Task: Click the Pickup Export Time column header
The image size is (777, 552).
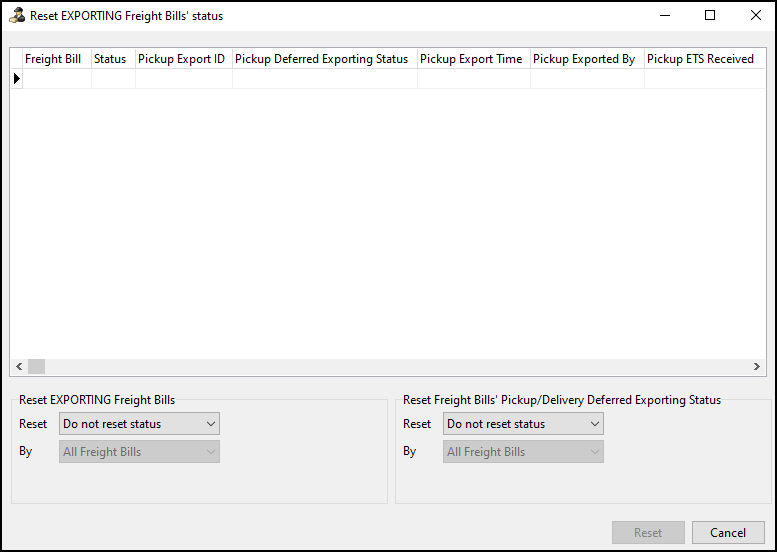Action: (471, 59)
